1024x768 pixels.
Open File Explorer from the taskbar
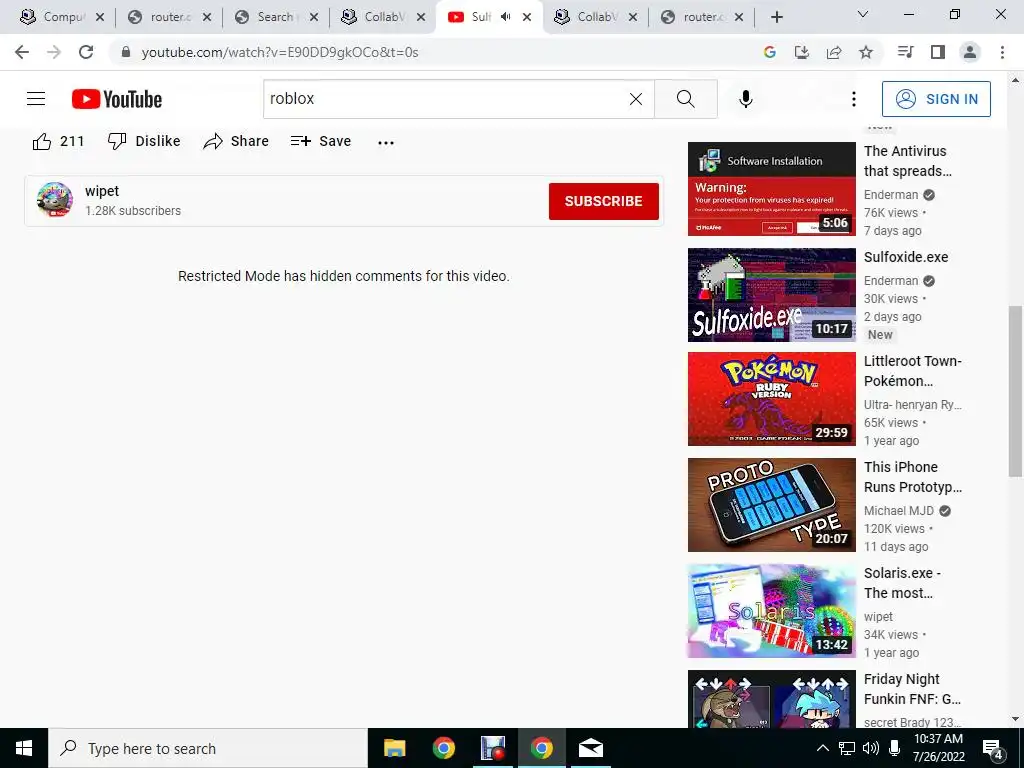pos(394,748)
